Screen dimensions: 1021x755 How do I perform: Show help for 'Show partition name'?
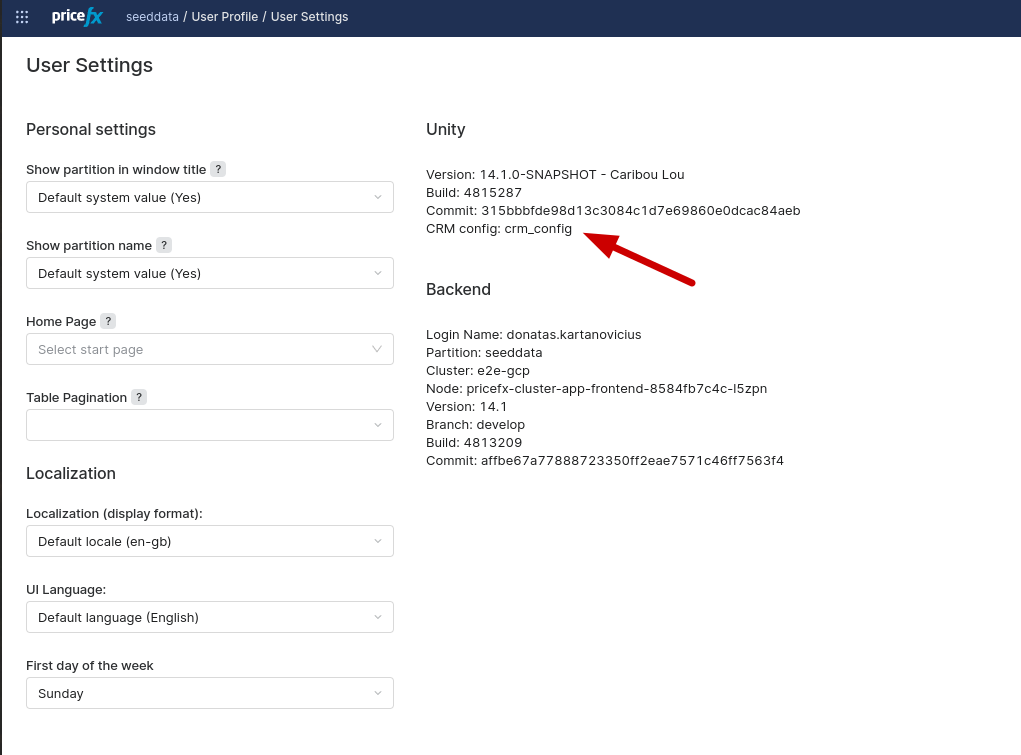164,246
